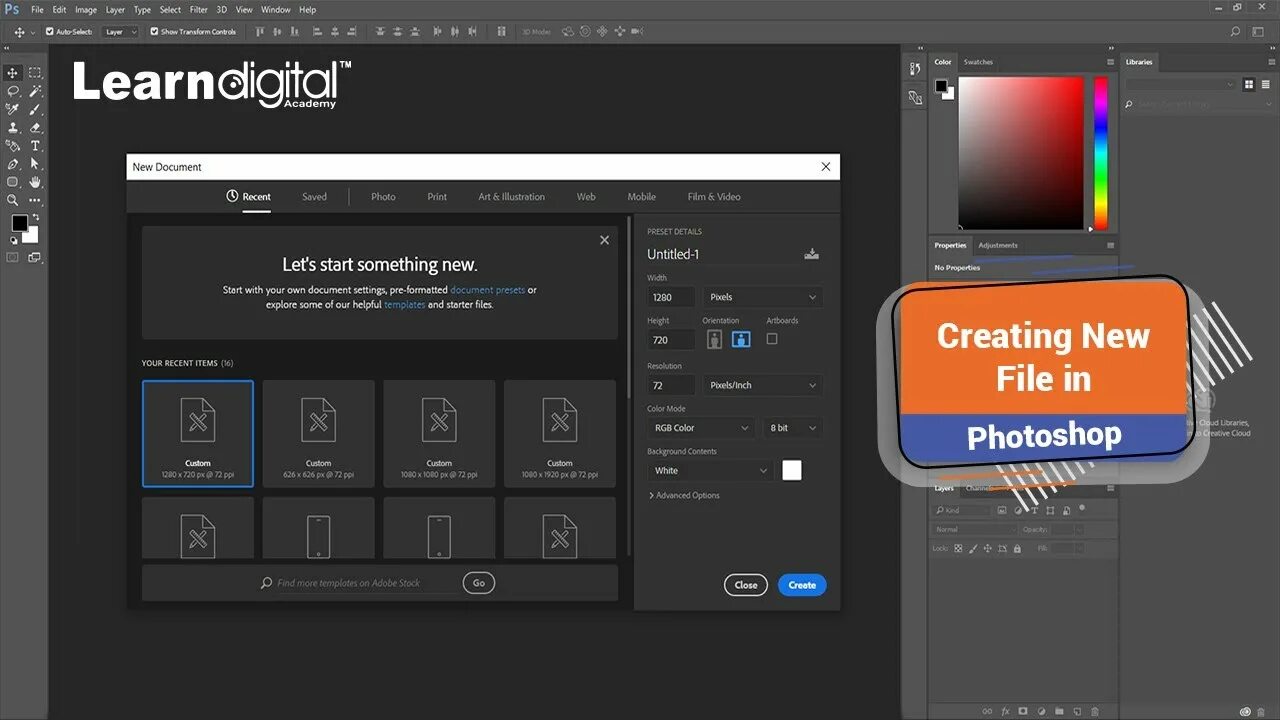Toggle Quick Mask mode icon
This screenshot has width=1280, height=720.
[x=13, y=257]
